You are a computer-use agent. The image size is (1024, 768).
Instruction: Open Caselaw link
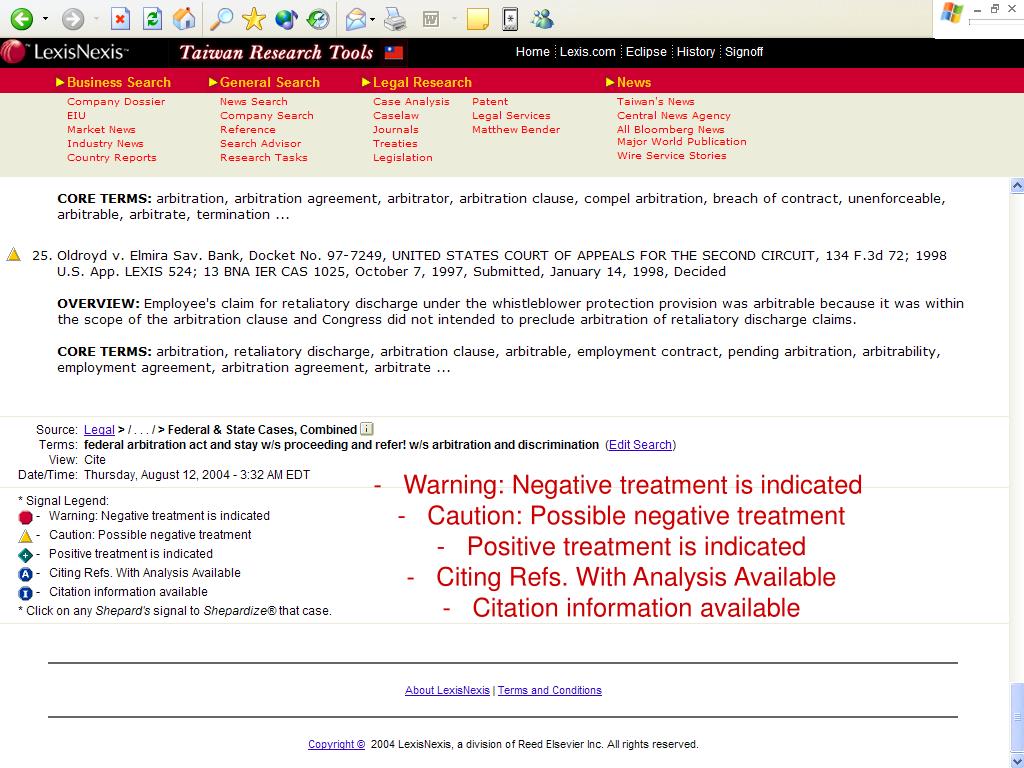pyautogui.click(x=396, y=116)
